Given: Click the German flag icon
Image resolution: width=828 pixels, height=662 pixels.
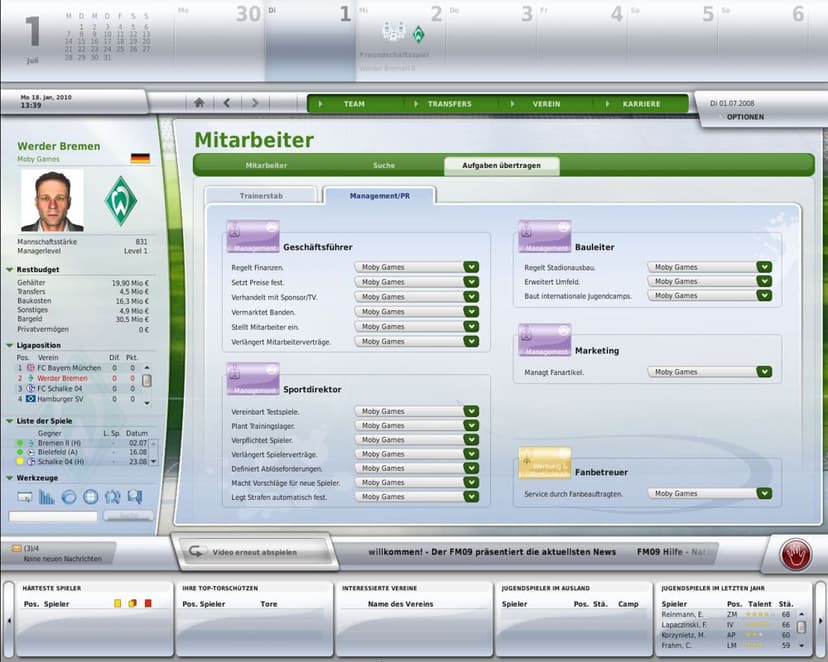Looking at the screenshot, I should coord(140,158).
